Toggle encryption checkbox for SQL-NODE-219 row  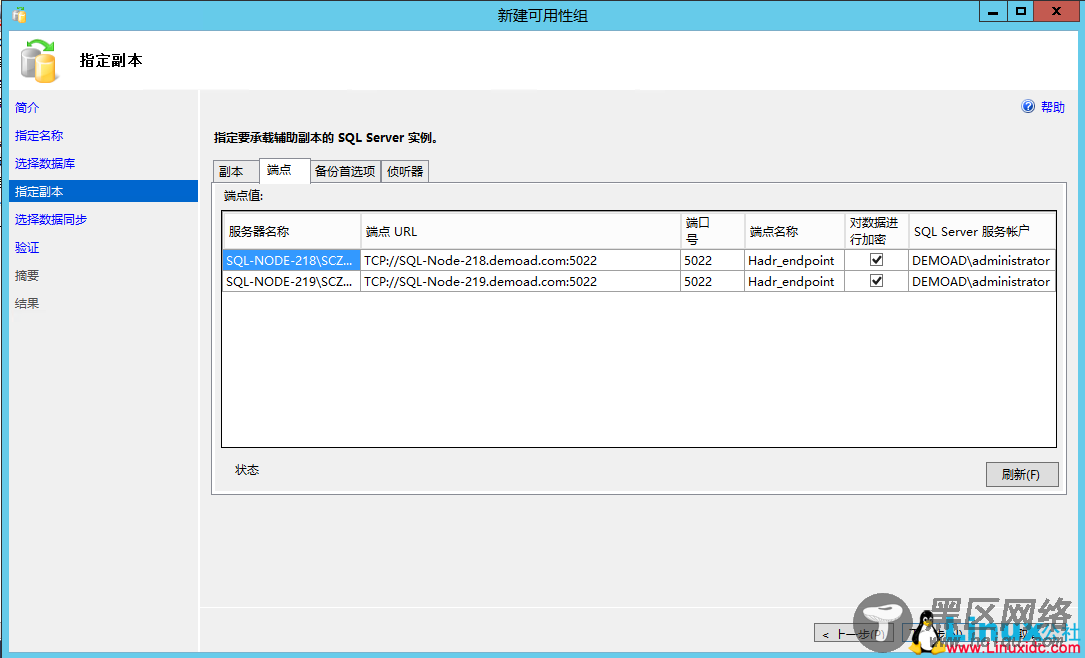(x=876, y=281)
